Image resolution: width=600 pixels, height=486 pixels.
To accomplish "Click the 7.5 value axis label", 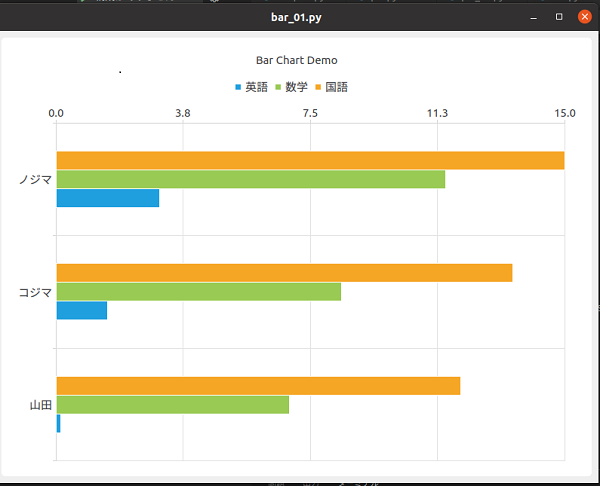I will pos(310,113).
